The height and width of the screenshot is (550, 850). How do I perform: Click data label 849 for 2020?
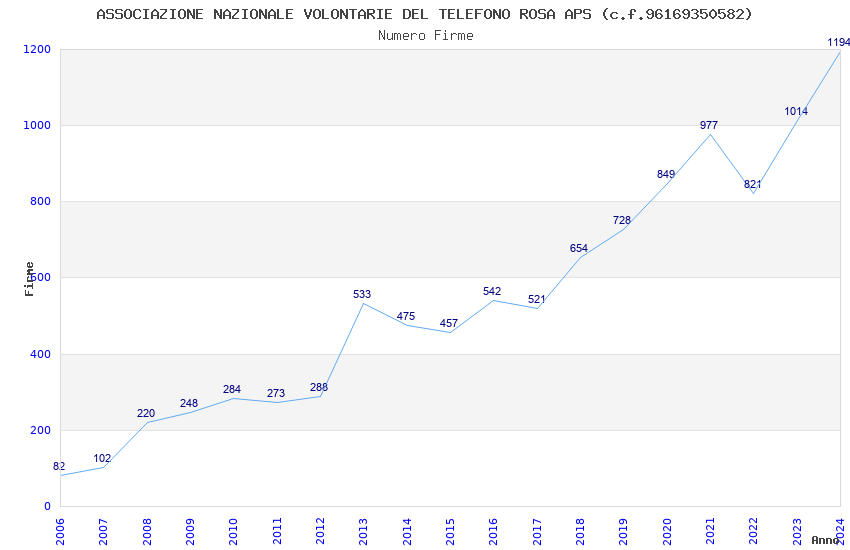point(666,174)
